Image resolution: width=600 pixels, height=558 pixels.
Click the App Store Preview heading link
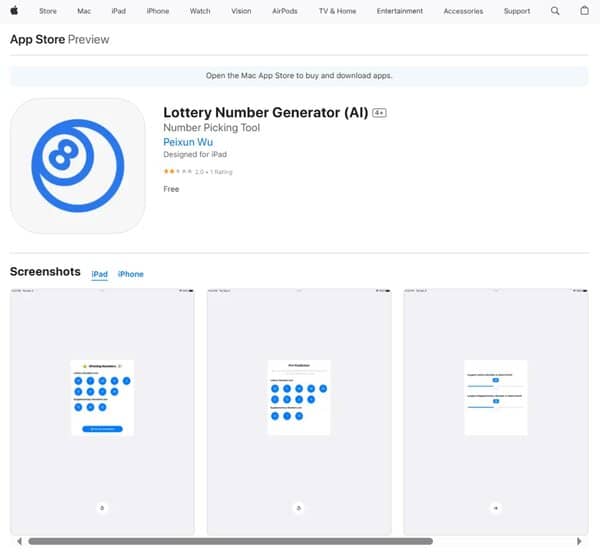60,39
